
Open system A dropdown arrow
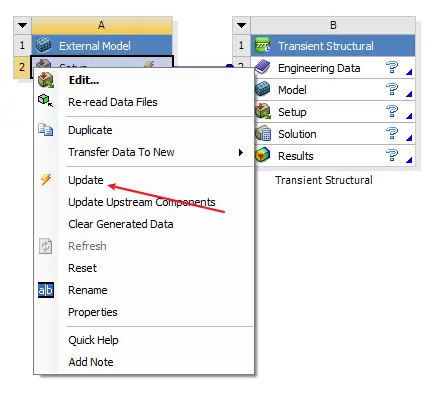(x=22, y=25)
